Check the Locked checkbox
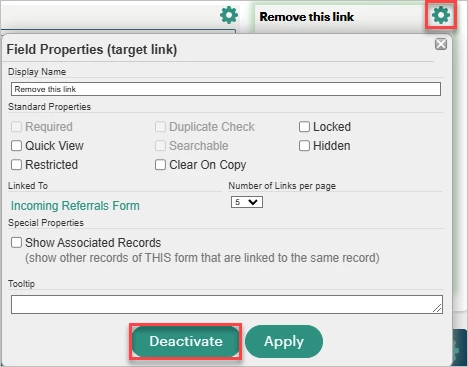Viewport: 468px width, 367px height. click(304, 127)
